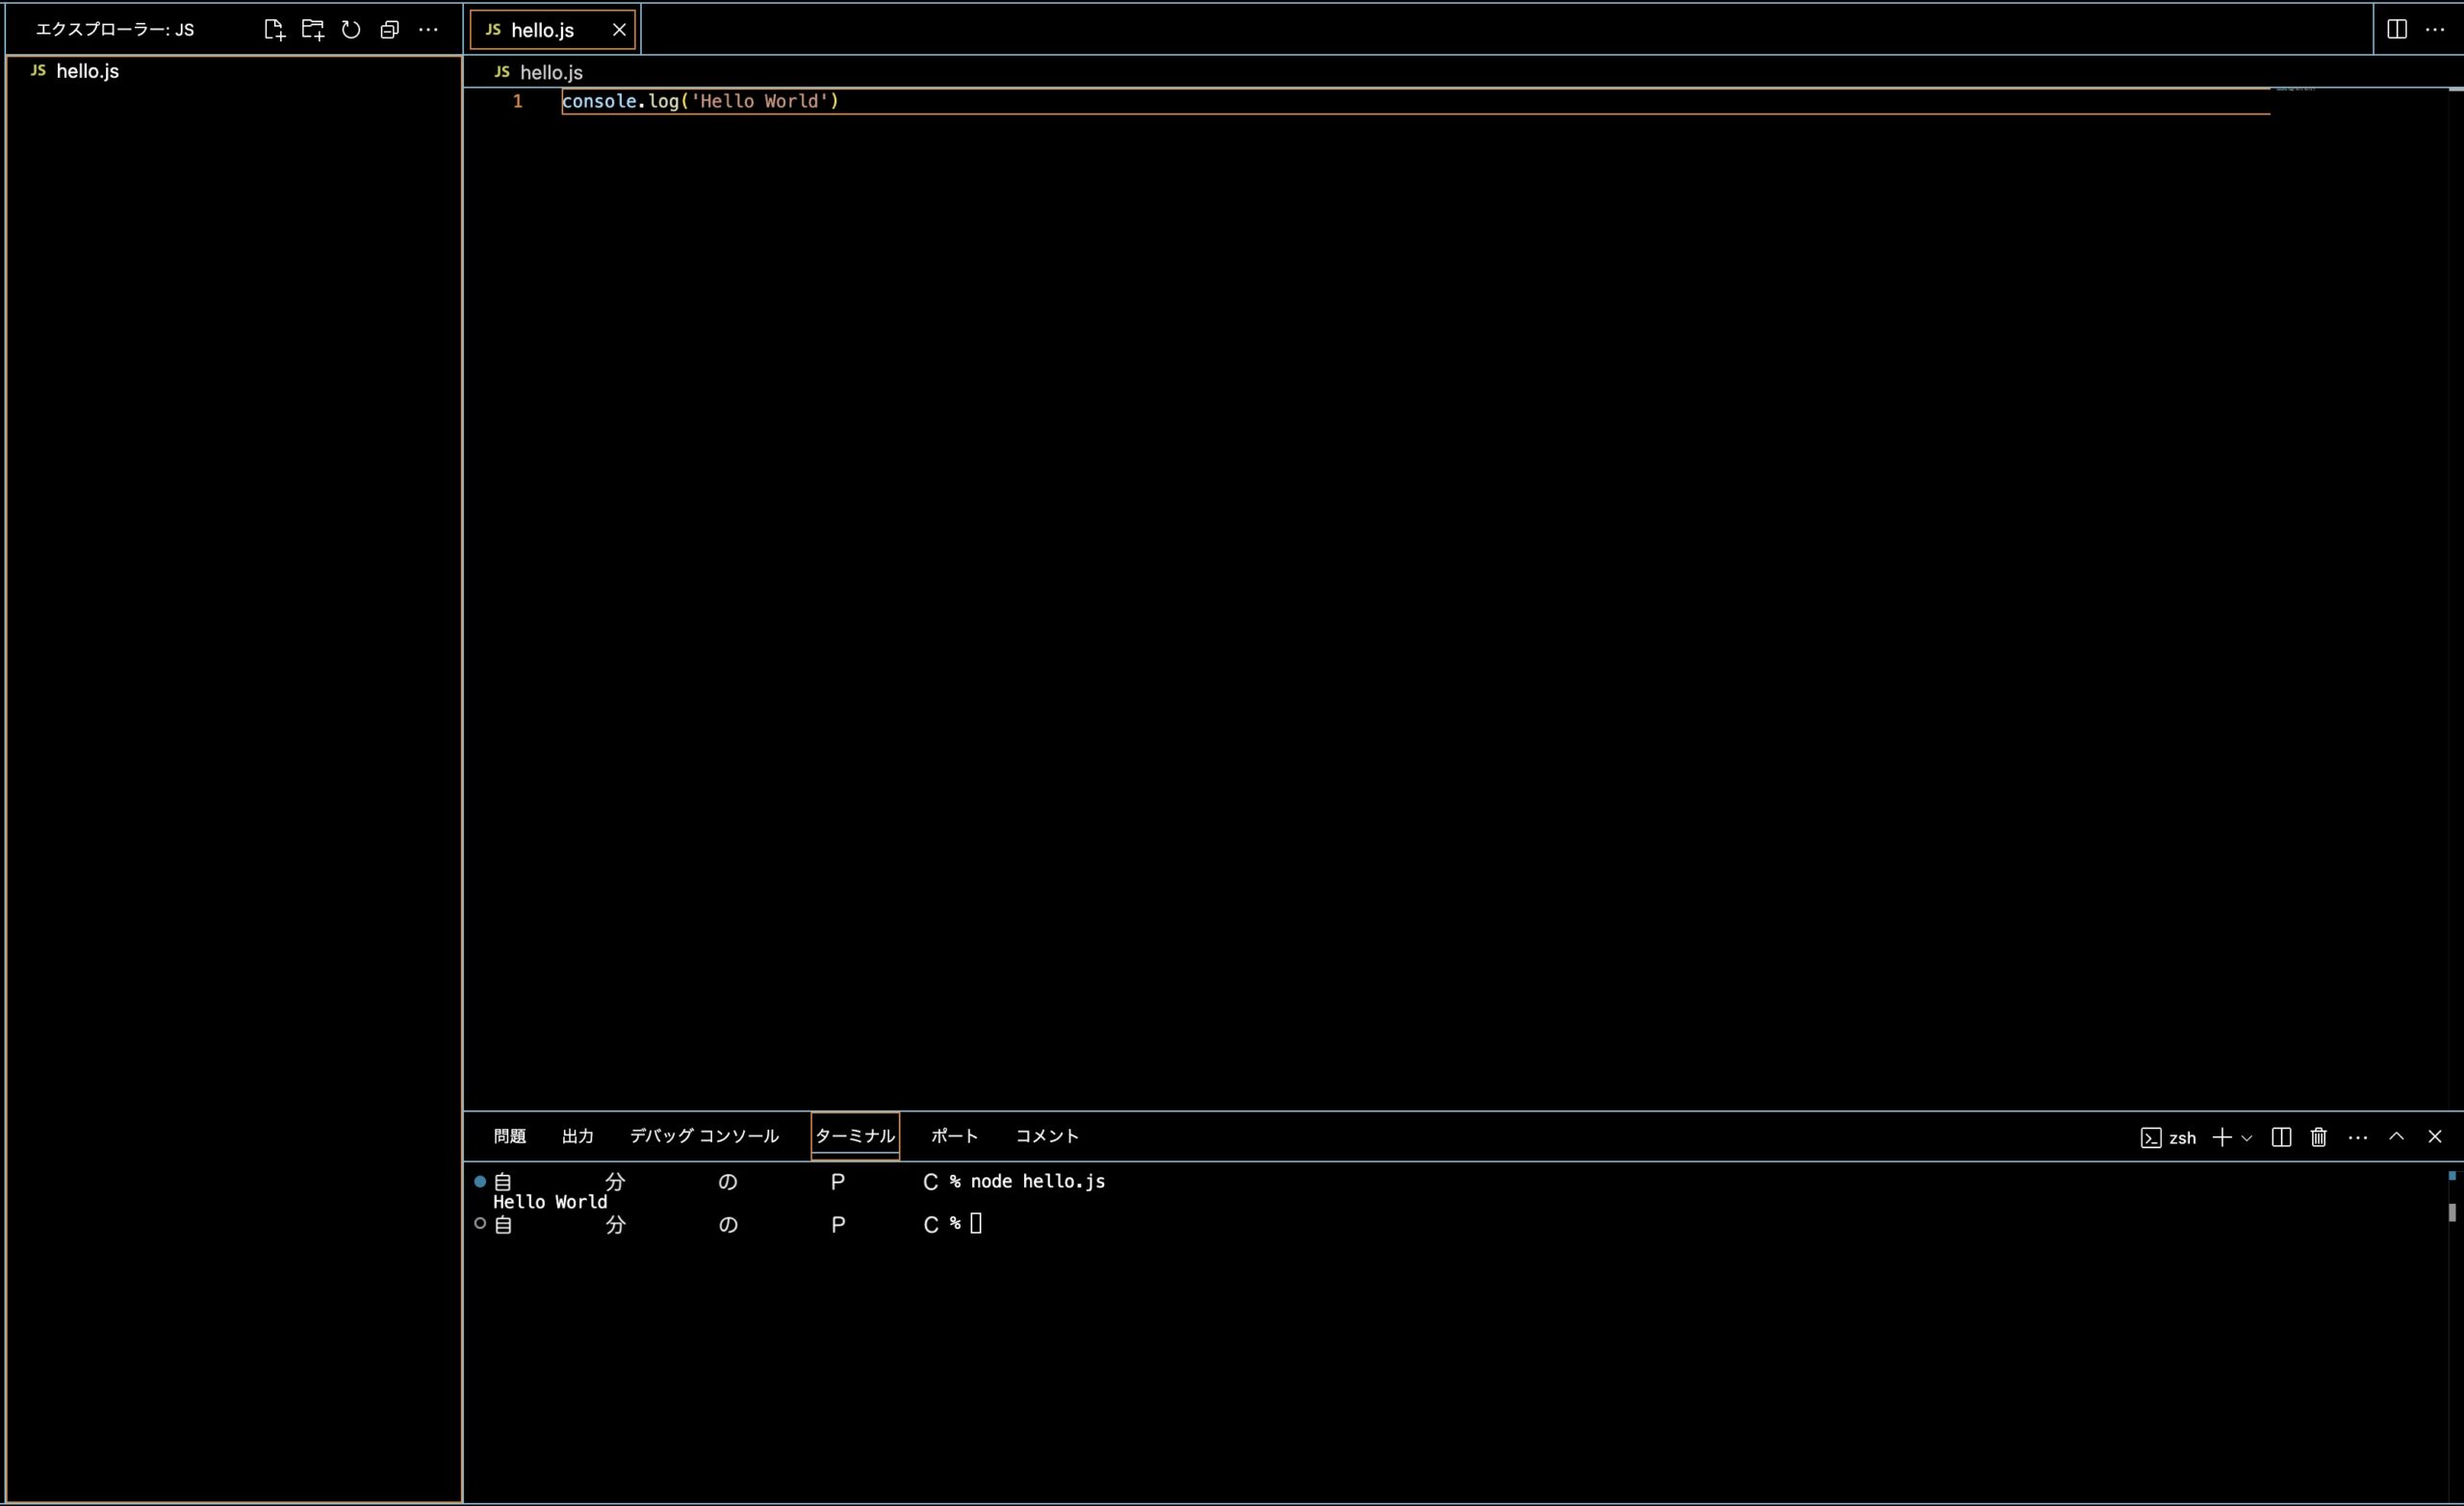Close the hello.js editor tab
Viewport: 2464px width, 1506px height.
coord(619,30)
